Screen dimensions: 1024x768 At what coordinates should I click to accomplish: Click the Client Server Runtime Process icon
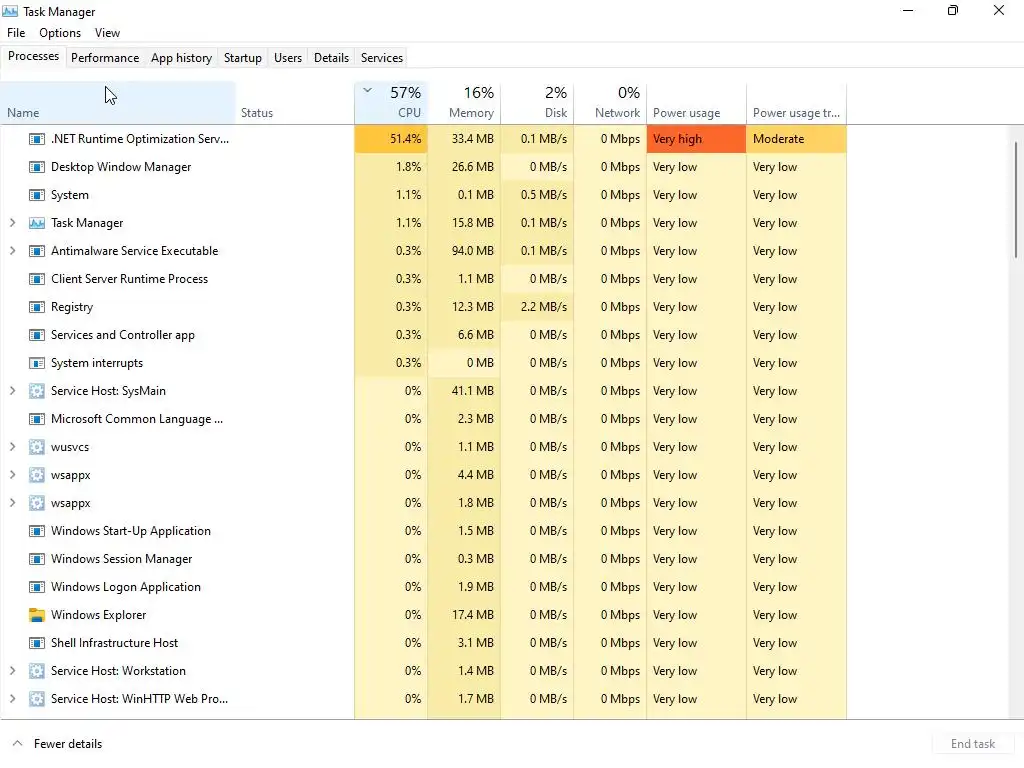click(37, 280)
